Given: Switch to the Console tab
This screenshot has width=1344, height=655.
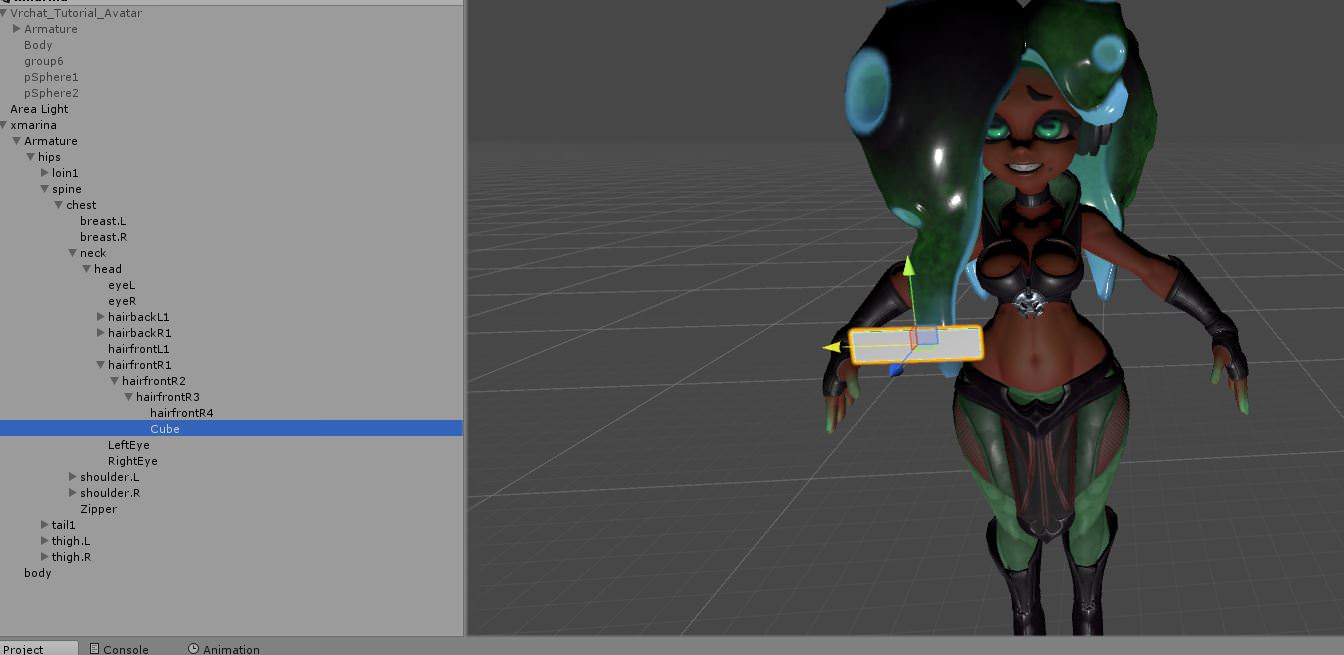Looking at the screenshot, I should 119,649.
